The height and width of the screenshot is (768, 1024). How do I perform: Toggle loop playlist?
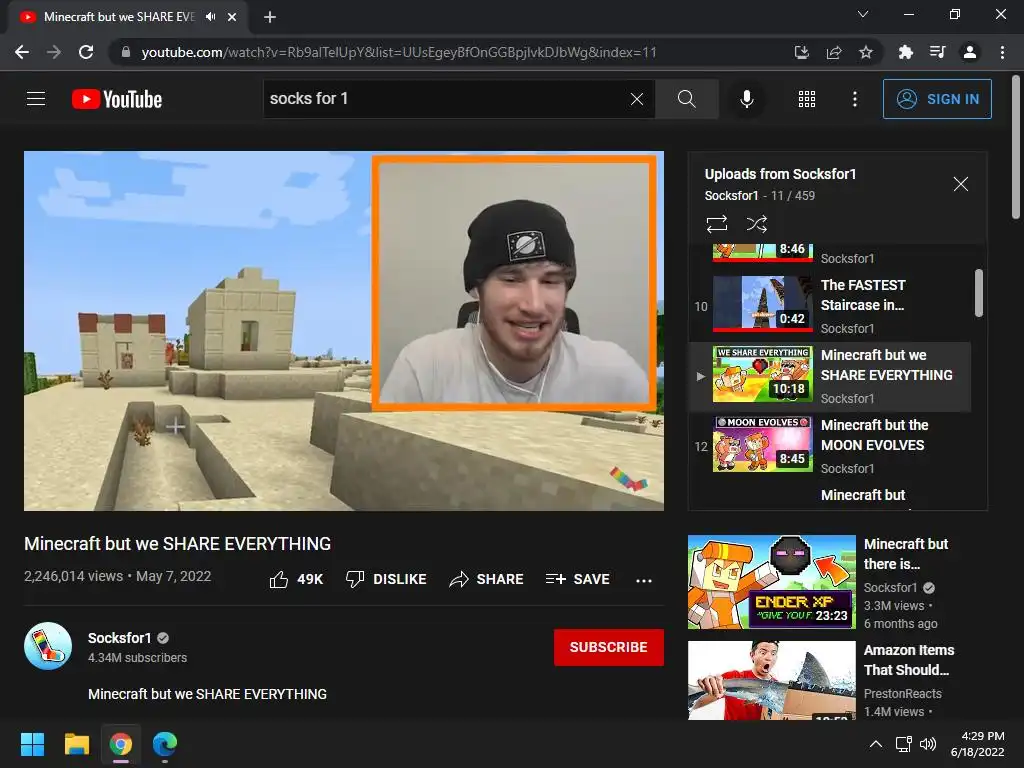tap(716, 224)
